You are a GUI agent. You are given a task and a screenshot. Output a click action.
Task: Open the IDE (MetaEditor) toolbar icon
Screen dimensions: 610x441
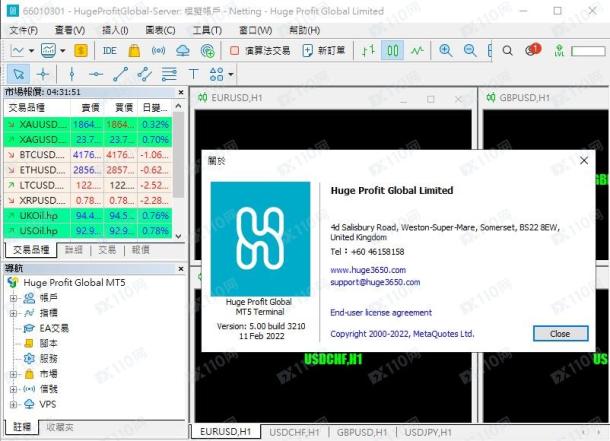click(110, 51)
